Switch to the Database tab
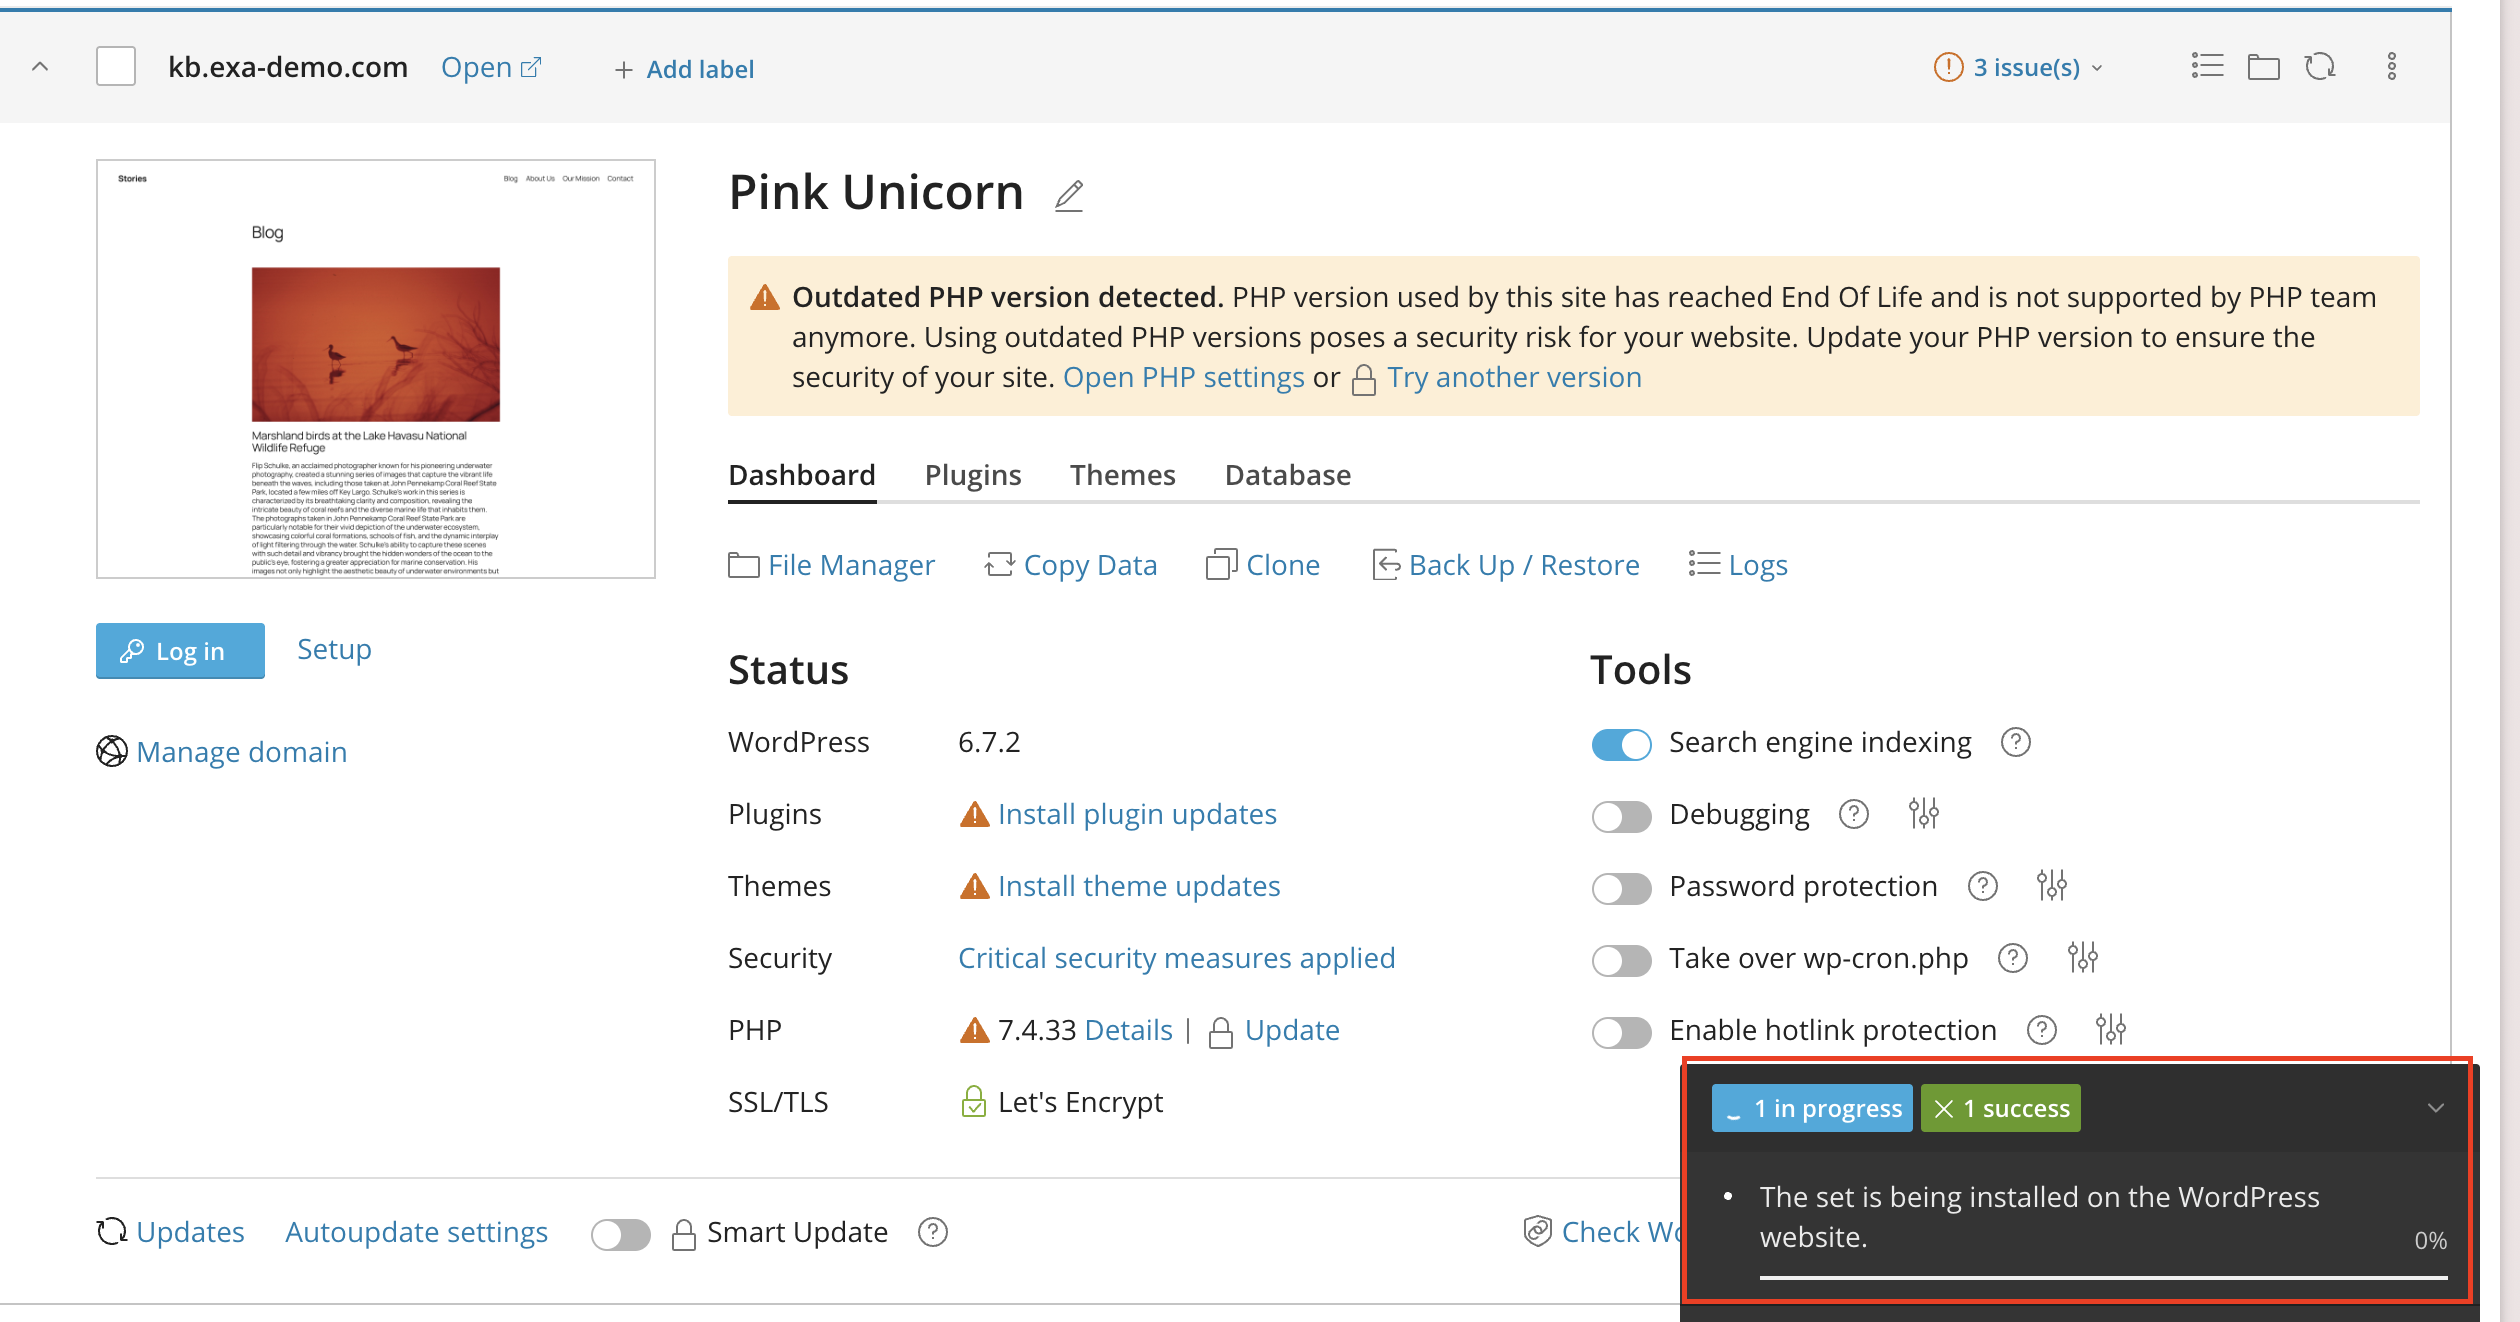 coord(1287,475)
